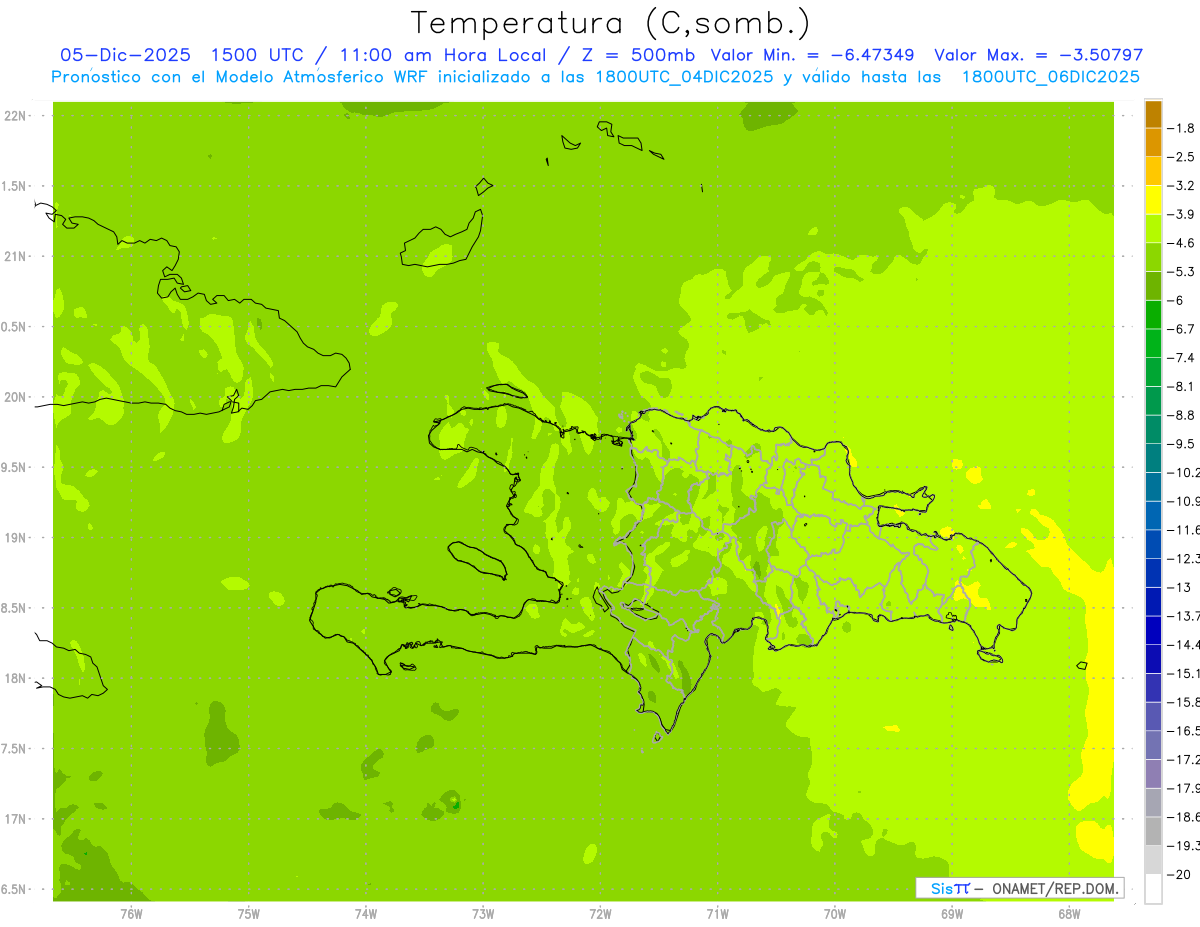Select the gray swatch between -18.6 and -19.3
Viewport: 1200px width, 927px height.
click(x=1153, y=831)
